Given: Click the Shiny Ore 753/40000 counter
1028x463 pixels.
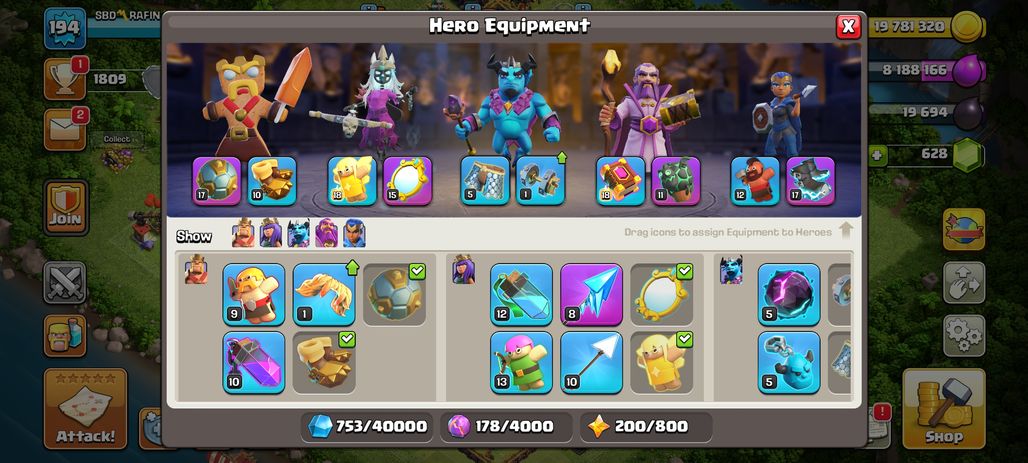Looking at the screenshot, I should (366, 426).
